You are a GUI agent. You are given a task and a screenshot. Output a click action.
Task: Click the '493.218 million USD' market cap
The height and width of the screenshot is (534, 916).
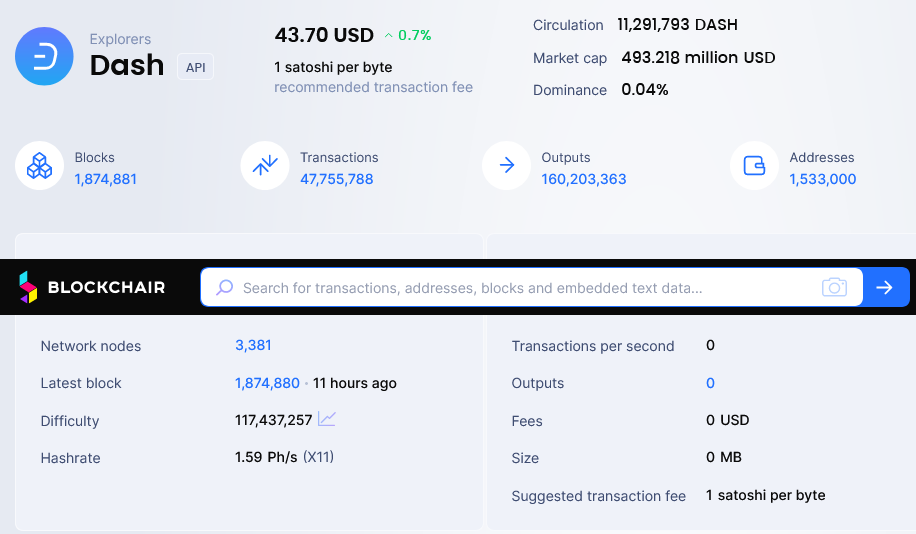tap(698, 57)
